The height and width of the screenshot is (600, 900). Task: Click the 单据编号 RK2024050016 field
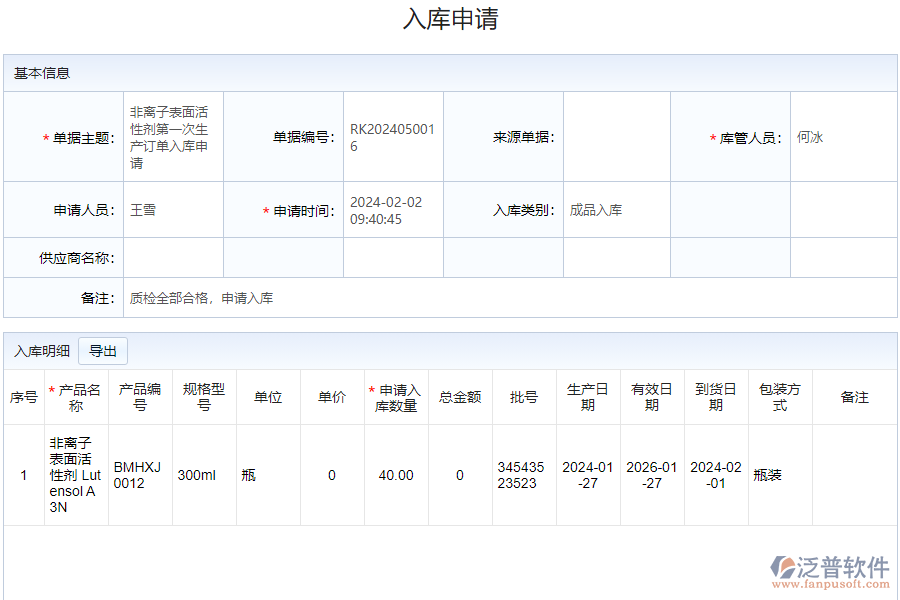pos(392,137)
